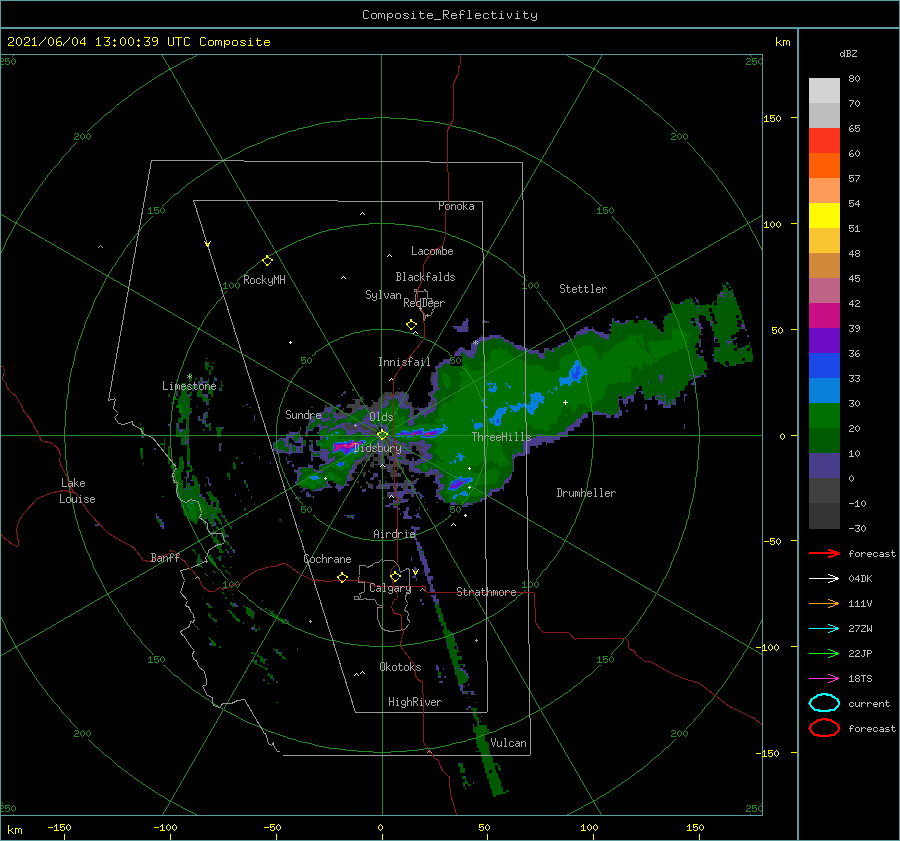The image size is (900, 841).
Task: Click the Innisfail label
Action: (x=404, y=362)
